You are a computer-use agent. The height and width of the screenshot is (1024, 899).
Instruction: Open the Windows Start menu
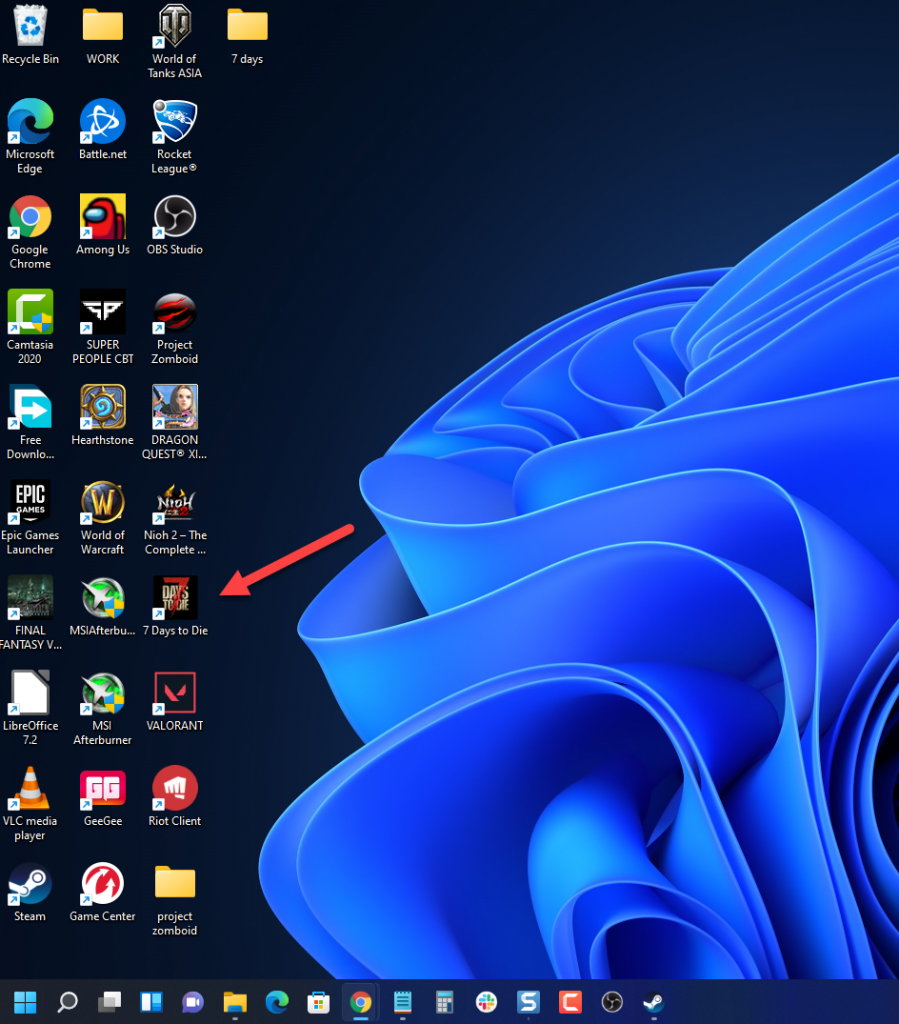coord(25,1002)
